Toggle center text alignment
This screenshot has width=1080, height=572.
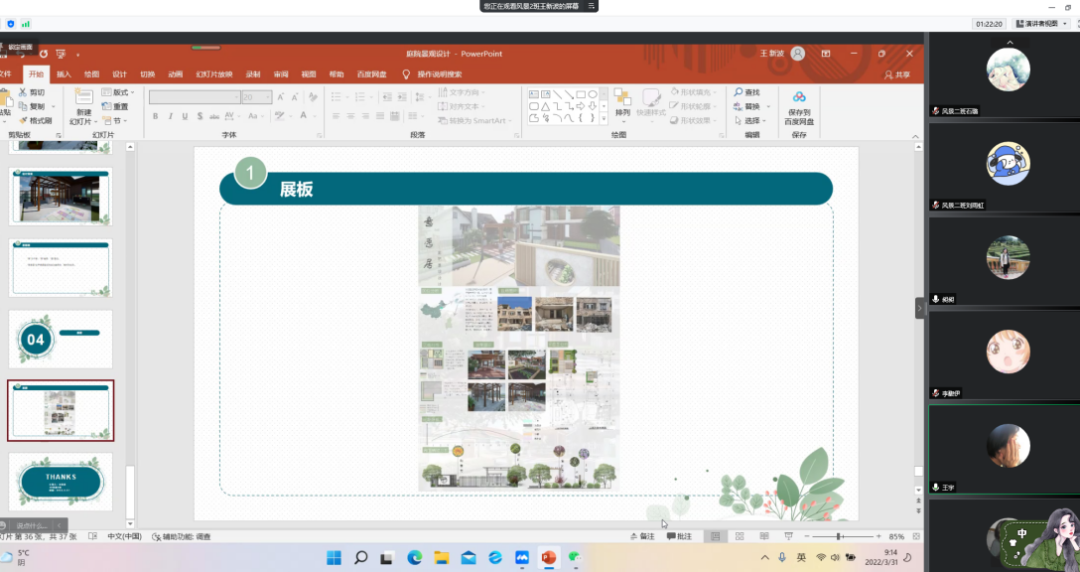pyautogui.click(x=351, y=116)
